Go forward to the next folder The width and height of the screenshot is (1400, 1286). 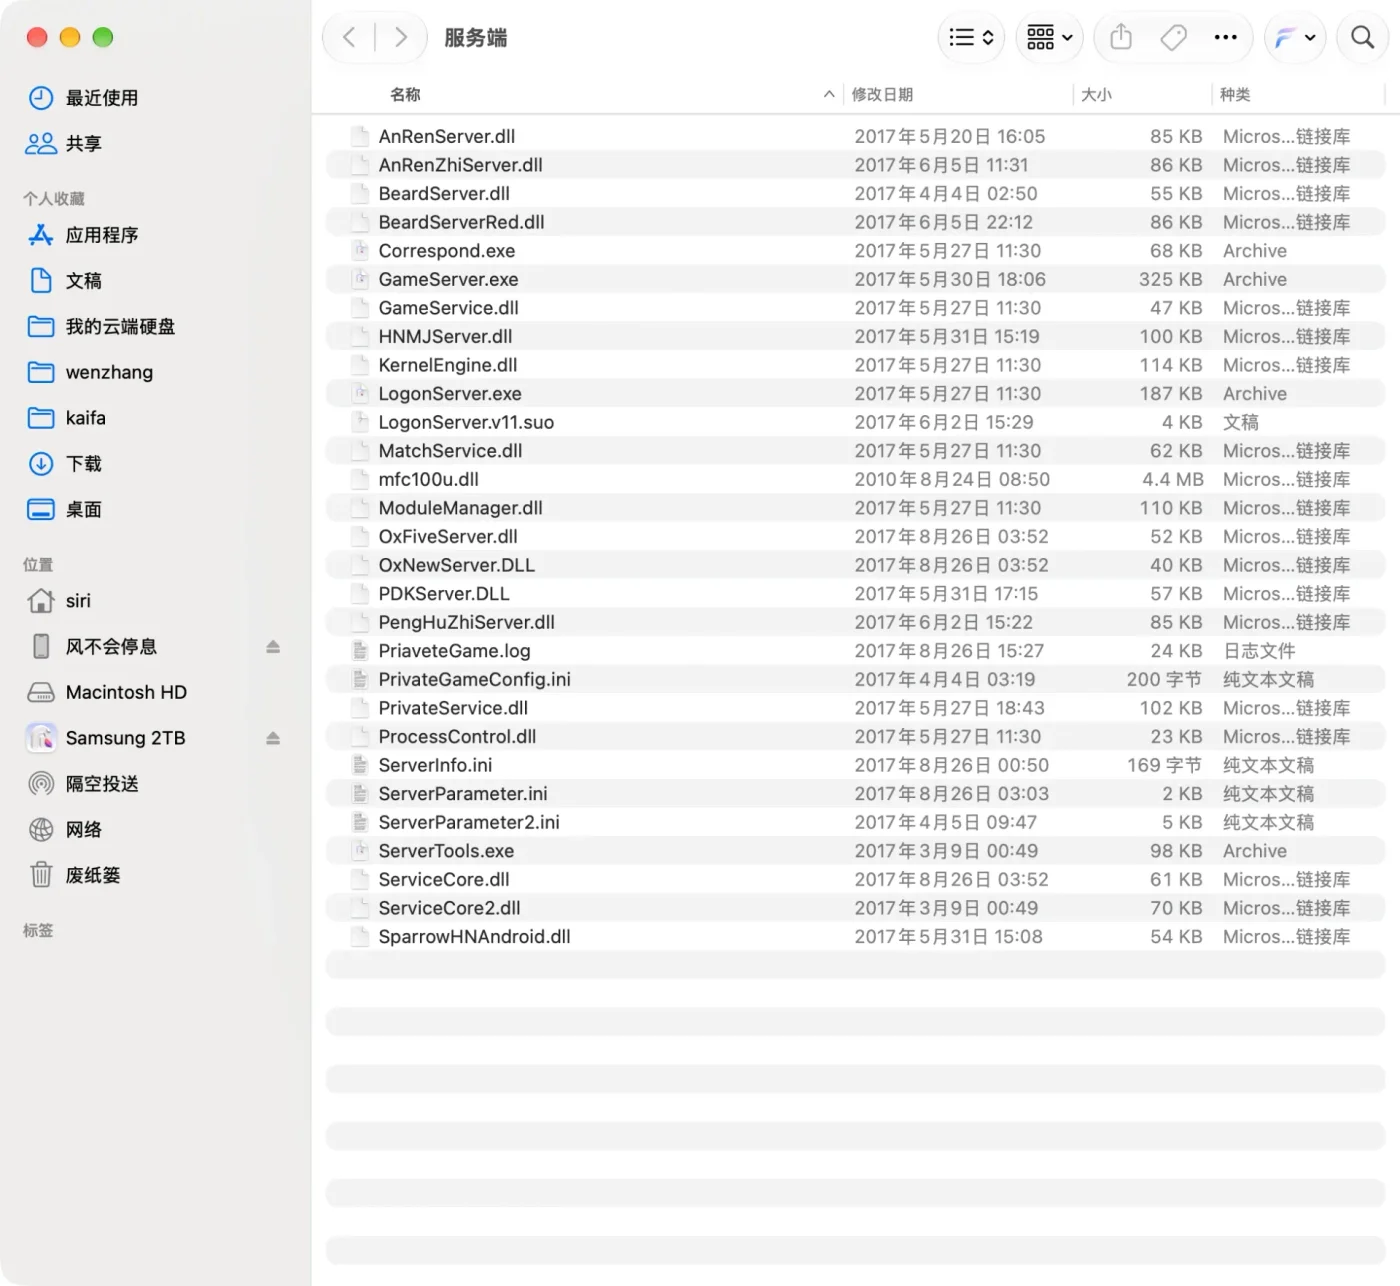pos(401,38)
